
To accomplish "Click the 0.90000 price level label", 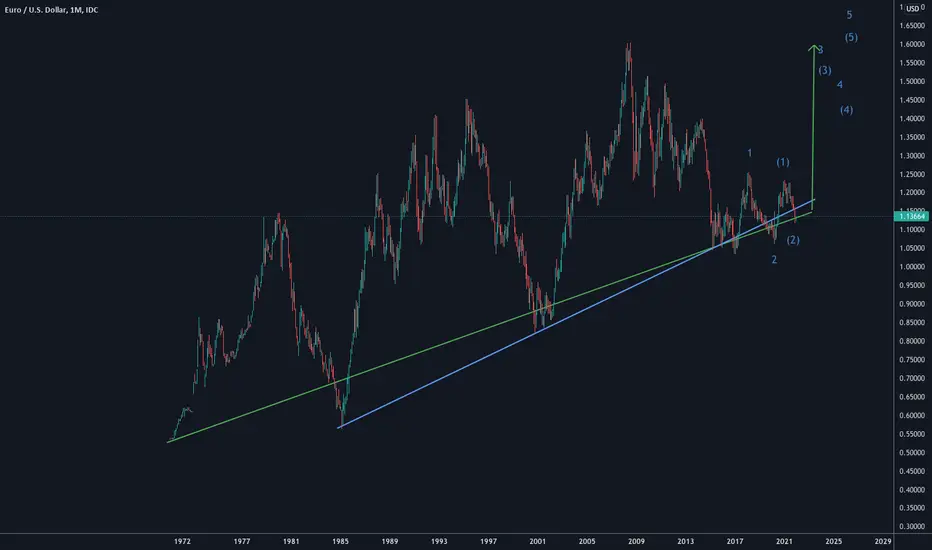I will pyautogui.click(x=912, y=304).
